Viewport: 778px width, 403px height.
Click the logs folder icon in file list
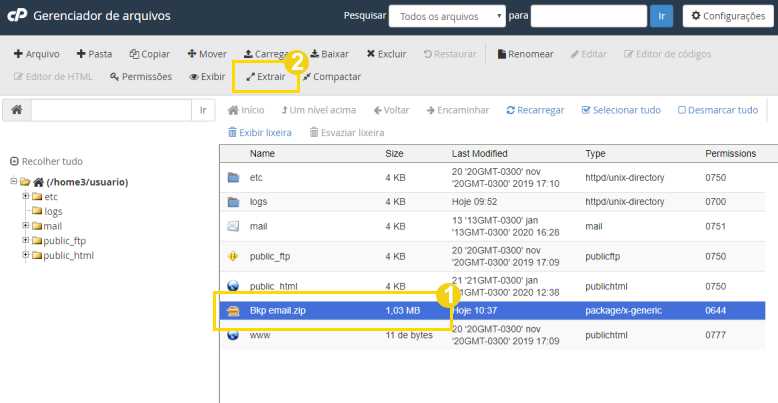click(x=233, y=202)
